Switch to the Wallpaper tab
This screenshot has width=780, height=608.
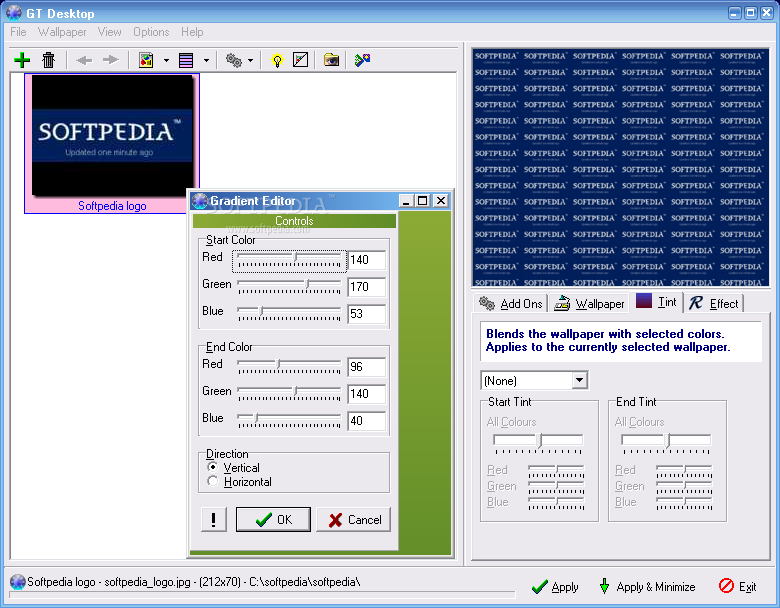pyautogui.click(x=589, y=304)
